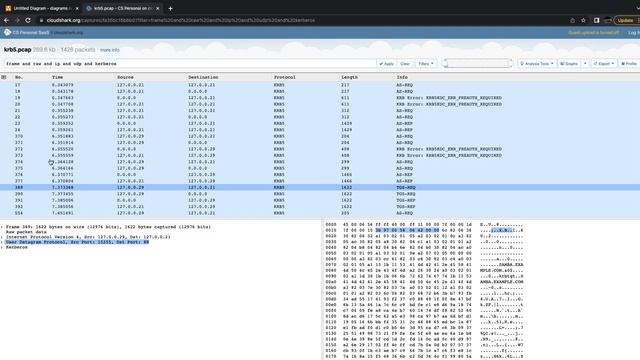The height and width of the screenshot is (360, 640).
Task: Select highlighted packet 389 TGS-REQ row
Action: point(320,187)
